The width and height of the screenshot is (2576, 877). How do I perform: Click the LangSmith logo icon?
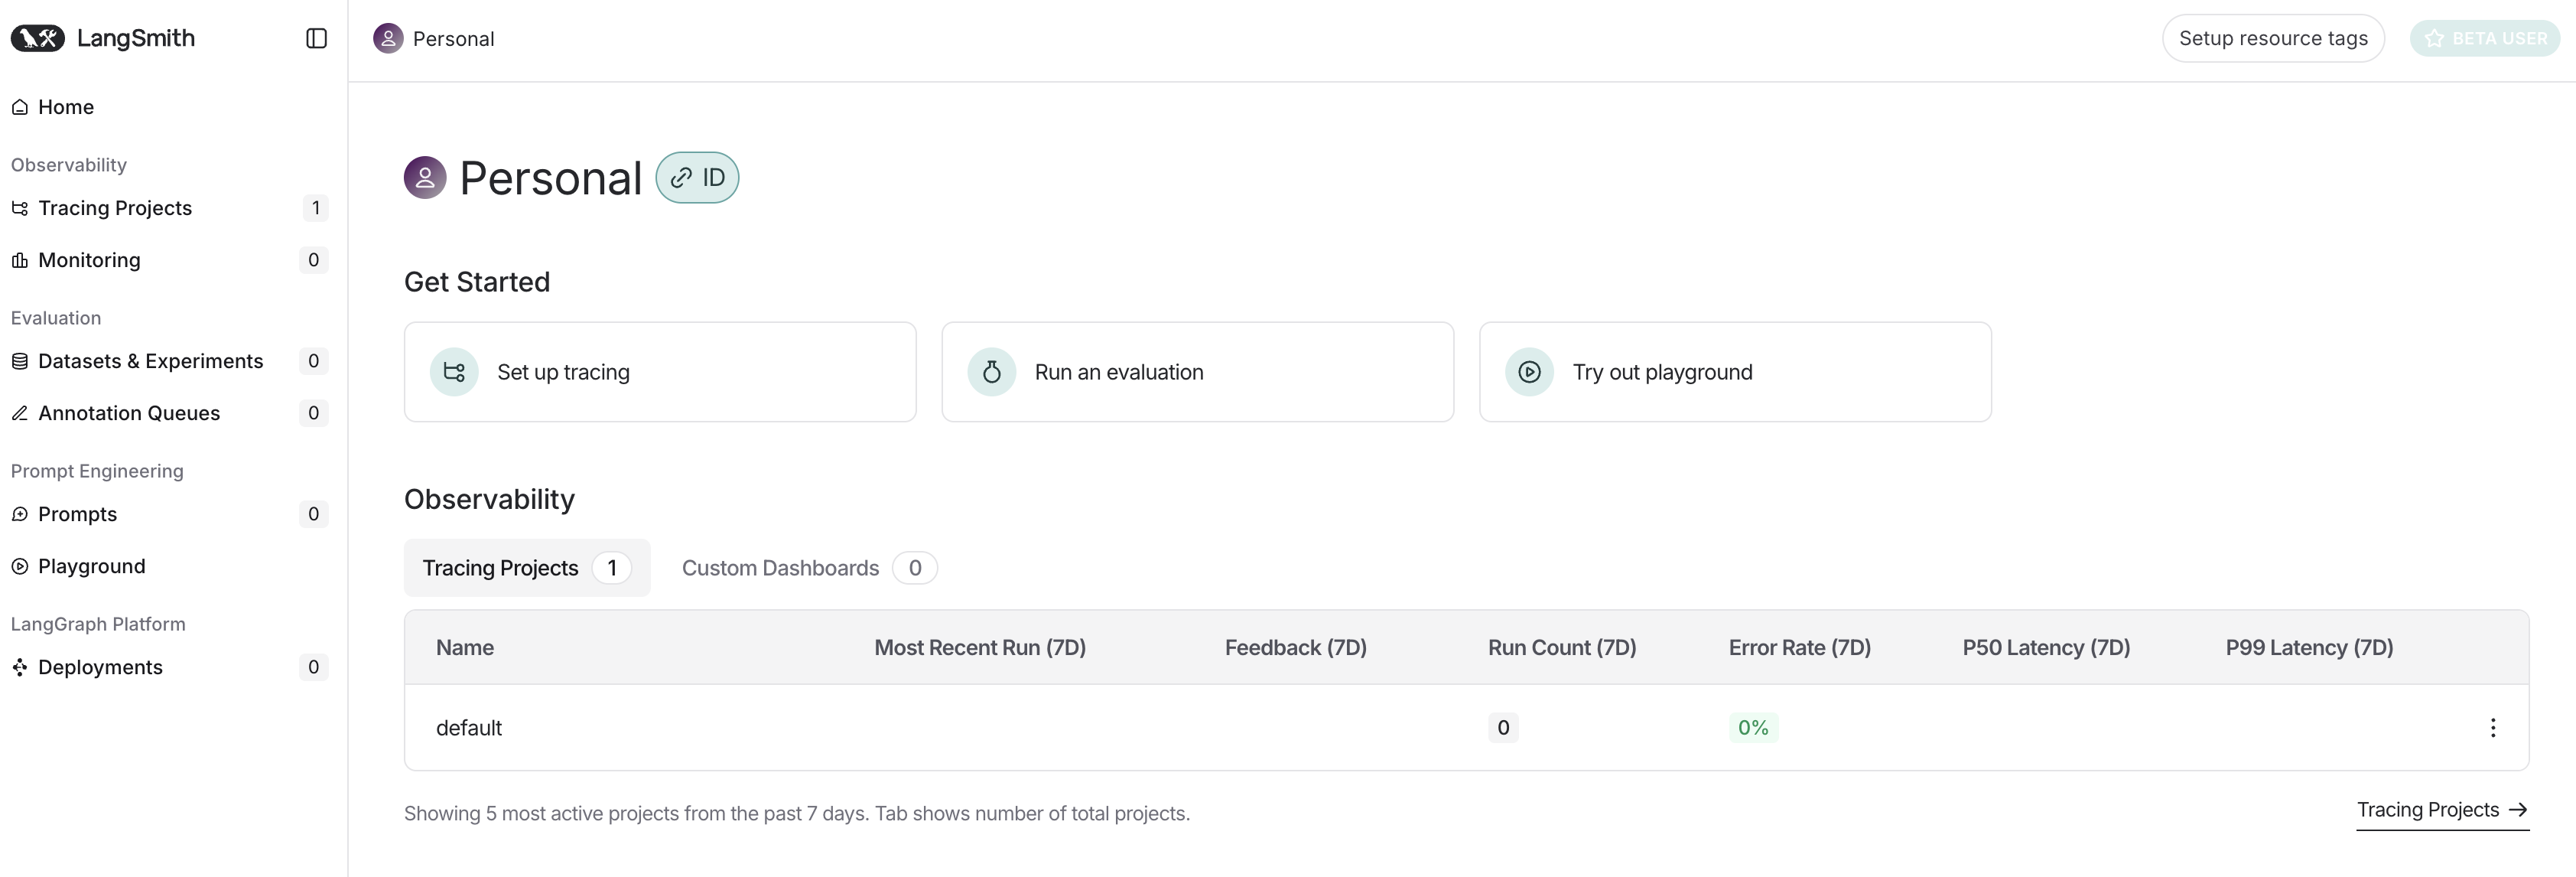click(38, 38)
